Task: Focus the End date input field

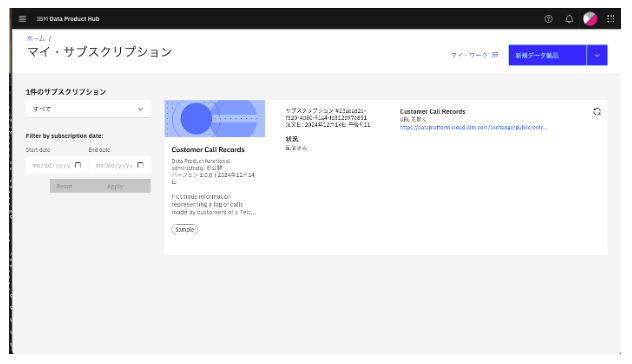Action: tap(120, 165)
